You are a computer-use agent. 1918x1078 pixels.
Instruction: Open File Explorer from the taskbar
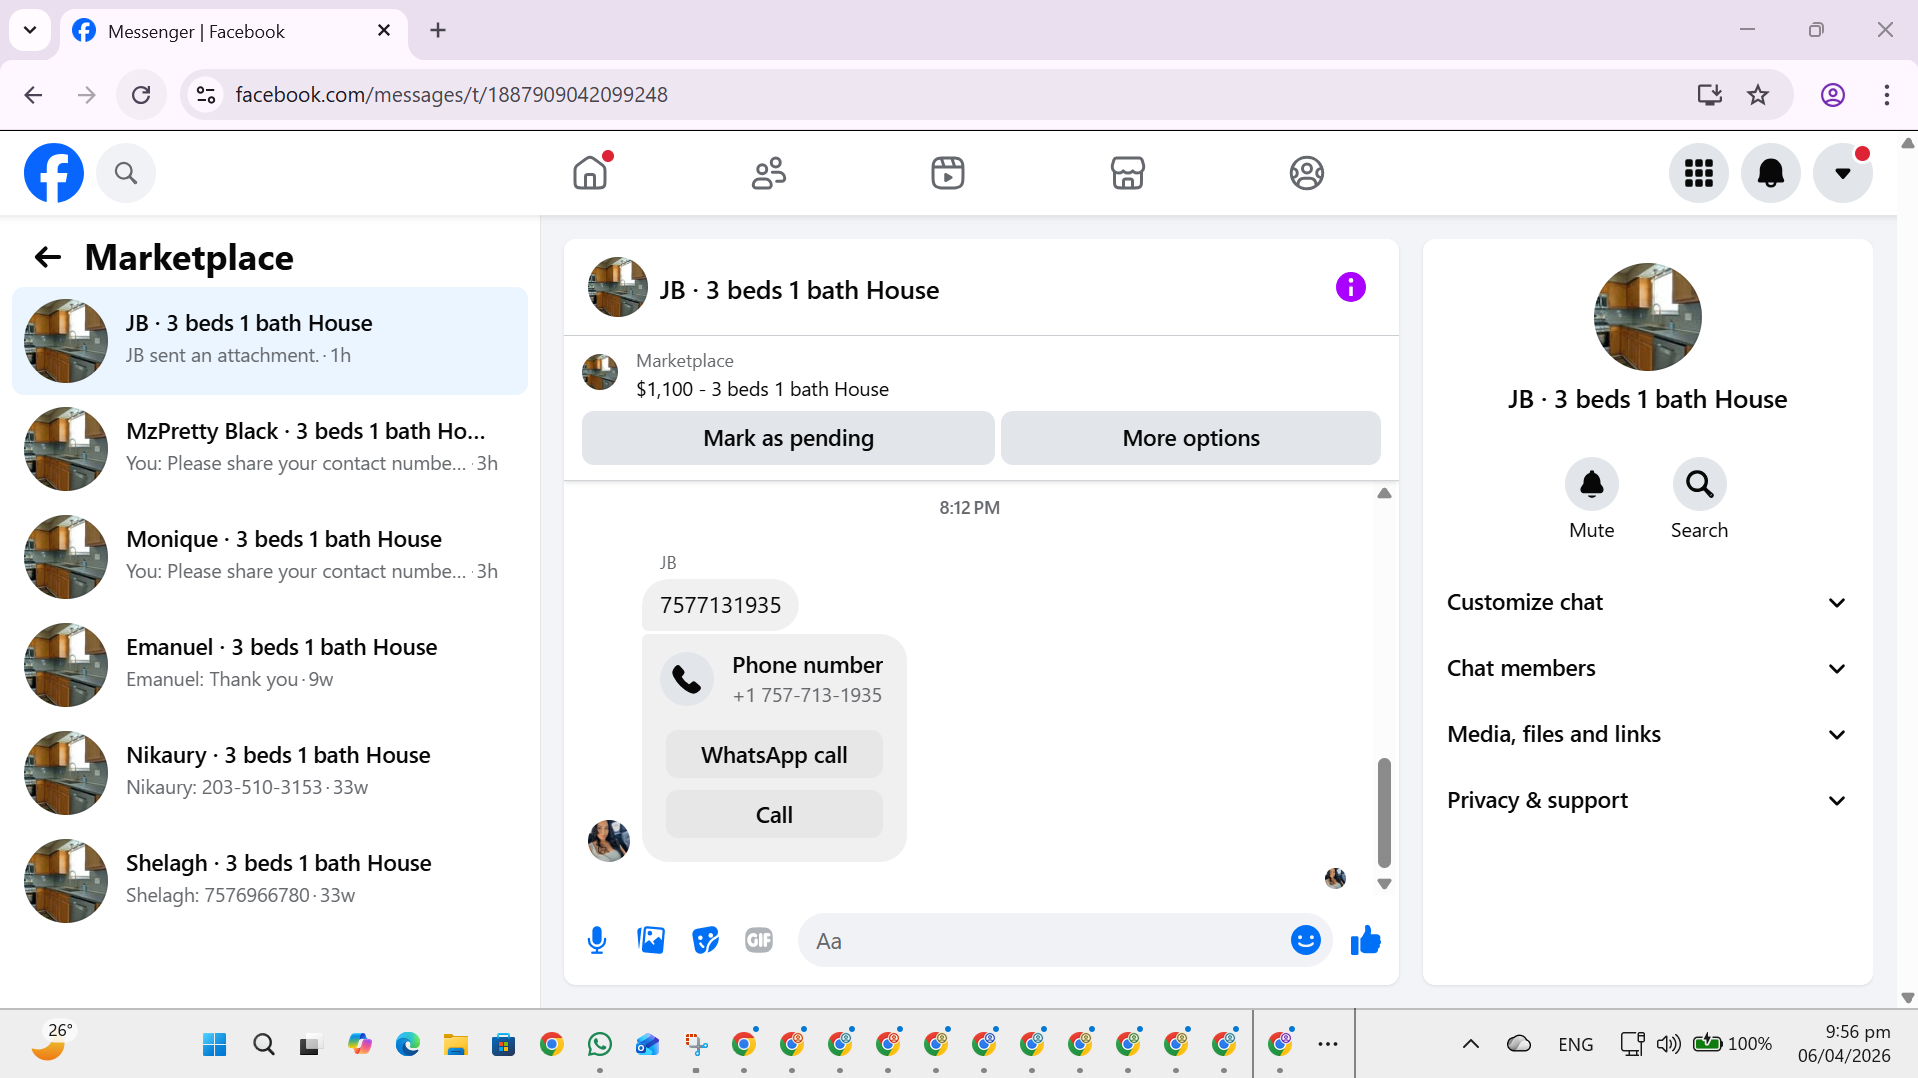tap(456, 1045)
